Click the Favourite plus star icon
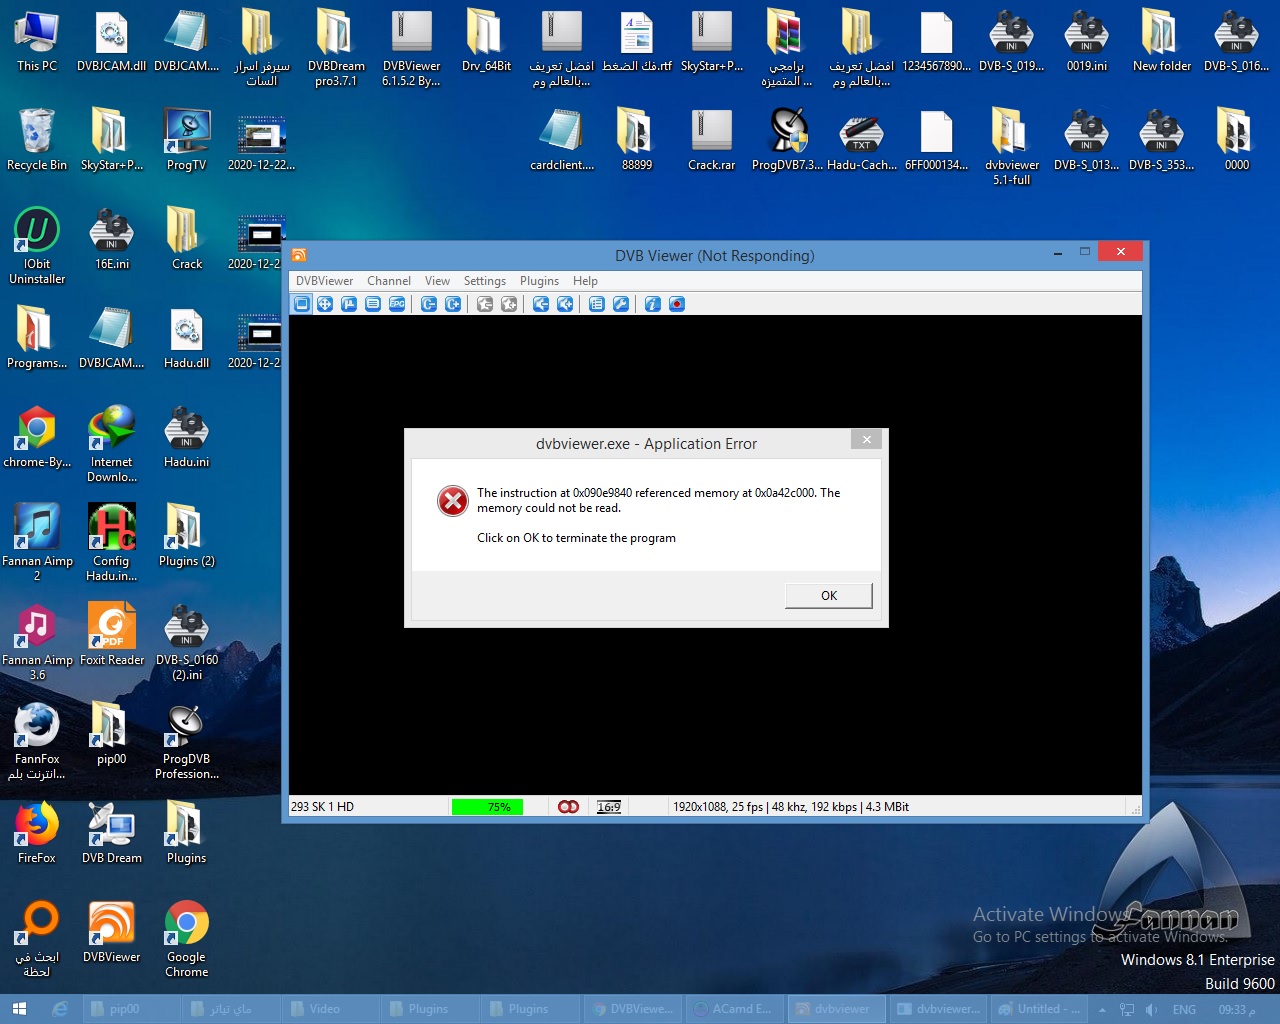Viewport: 1280px width, 1024px height. point(509,304)
